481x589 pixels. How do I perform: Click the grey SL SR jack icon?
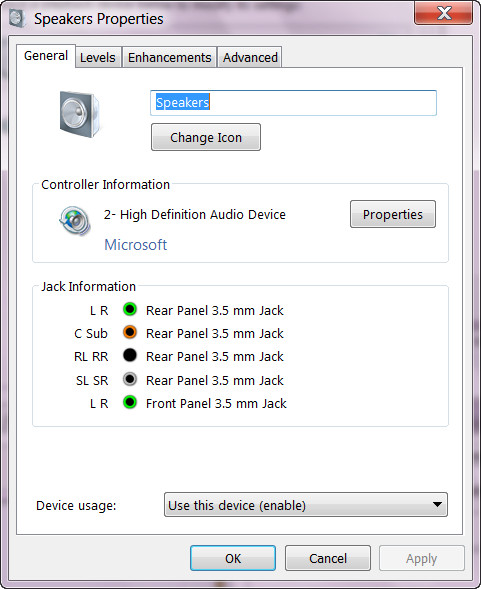coord(130,379)
